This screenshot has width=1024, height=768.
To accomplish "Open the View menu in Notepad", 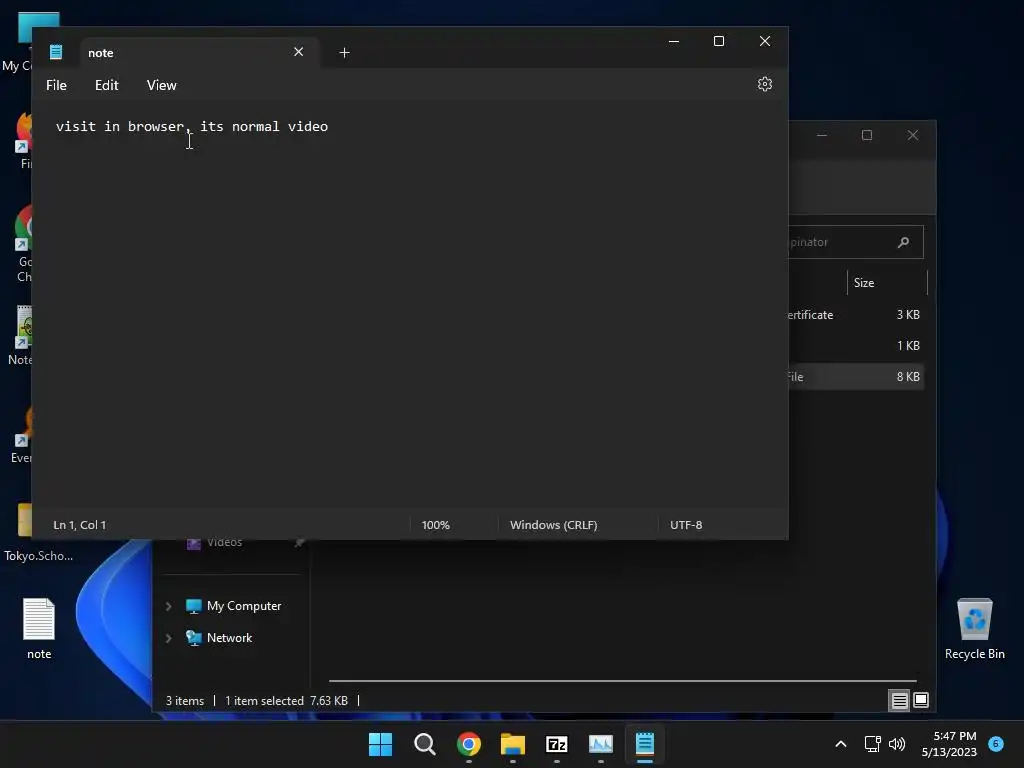I will click(161, 85).
